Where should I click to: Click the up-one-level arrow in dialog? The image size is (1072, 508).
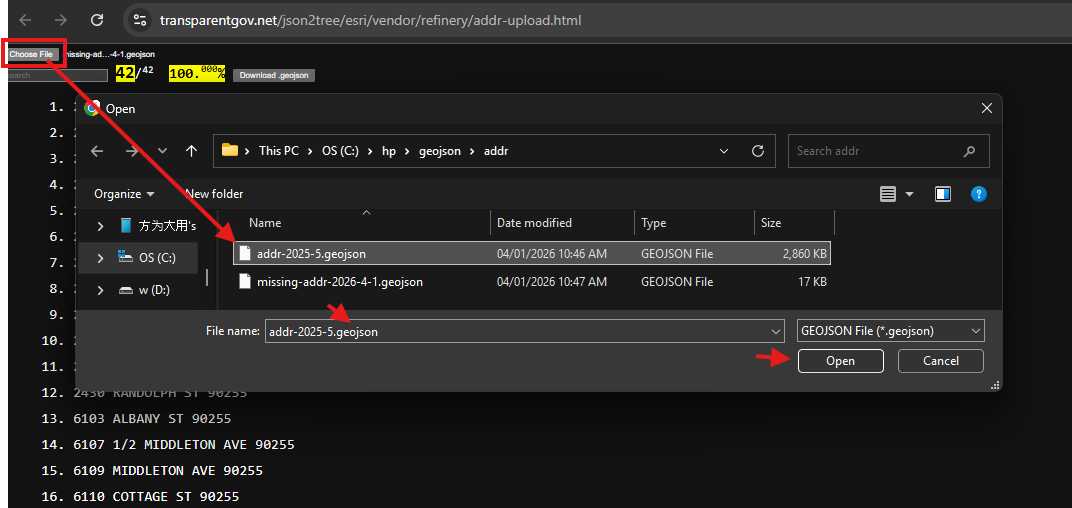coord(191,151)
